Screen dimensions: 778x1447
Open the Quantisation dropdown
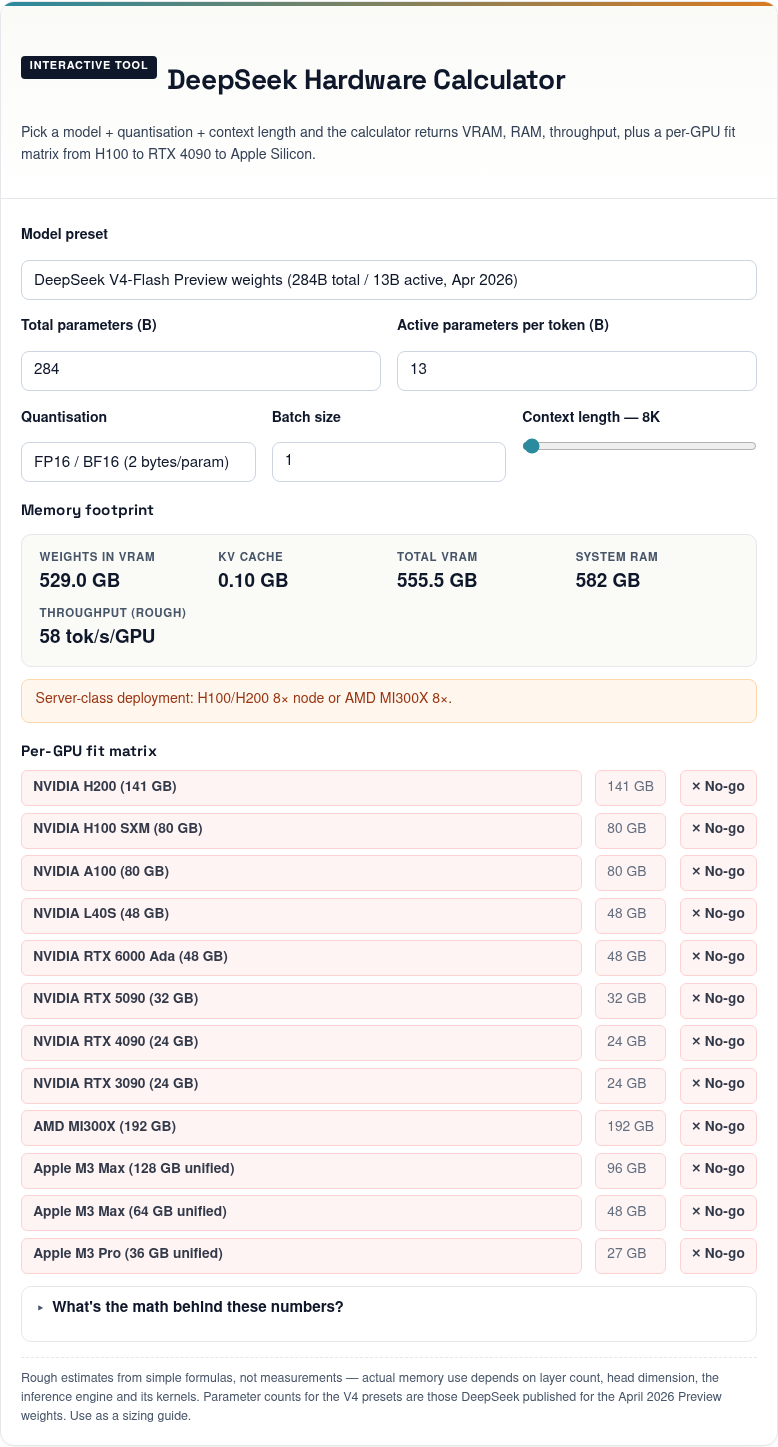tap(138, 462)
